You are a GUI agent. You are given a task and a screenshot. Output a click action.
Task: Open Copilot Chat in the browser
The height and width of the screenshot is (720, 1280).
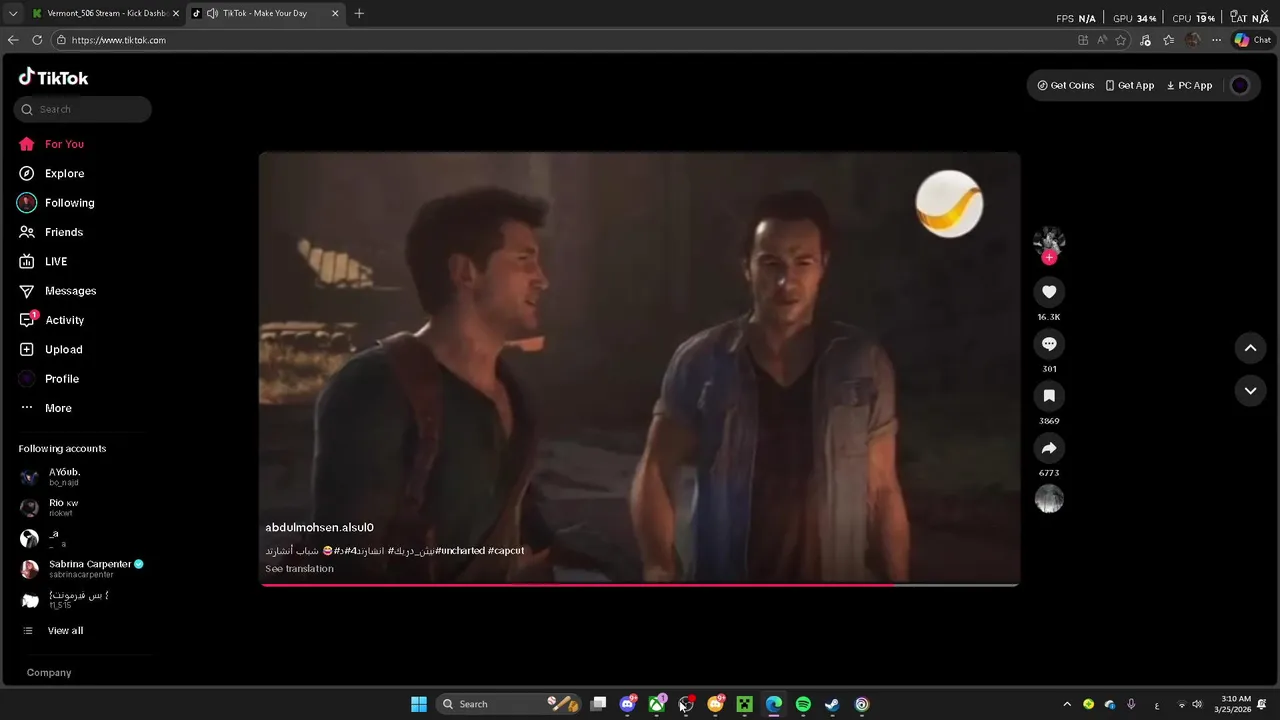click(x=1252, y=40)
